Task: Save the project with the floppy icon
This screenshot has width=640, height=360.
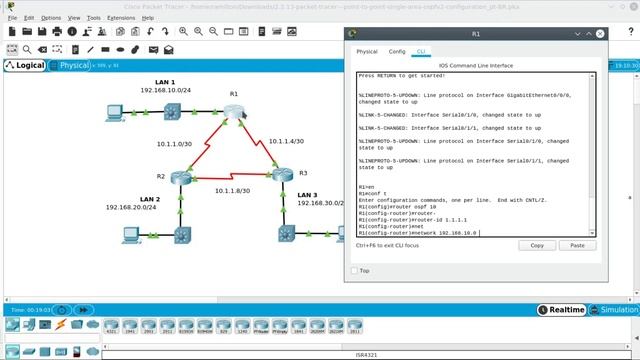Action: click(x=42, y=31)
